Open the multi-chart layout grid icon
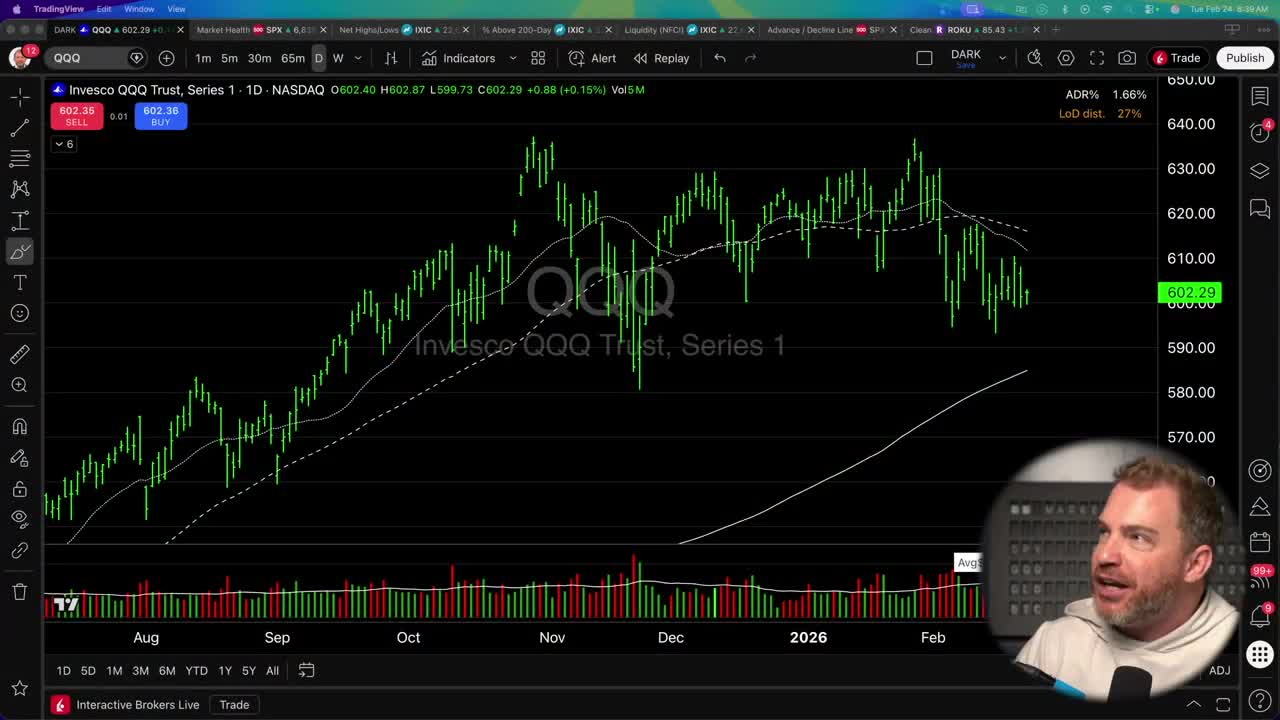The width and height of the screenshot is (1280, 720). 538,58
